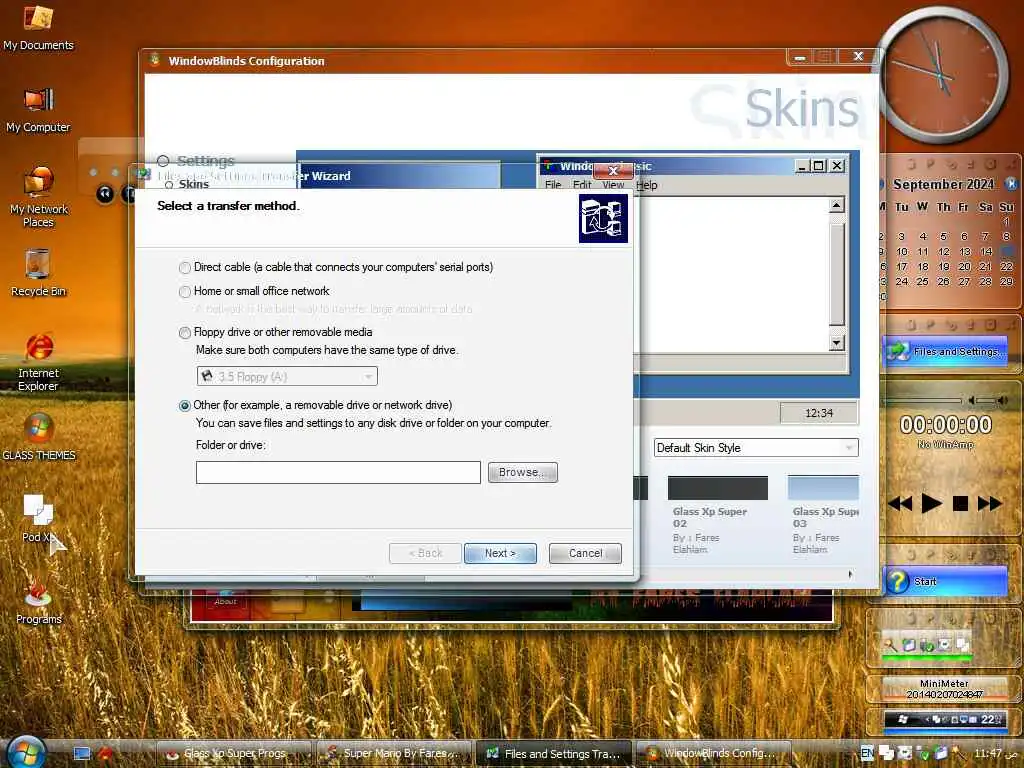
Task: Click the WinAmp widget fast-forward button
Action: [989, 503]
